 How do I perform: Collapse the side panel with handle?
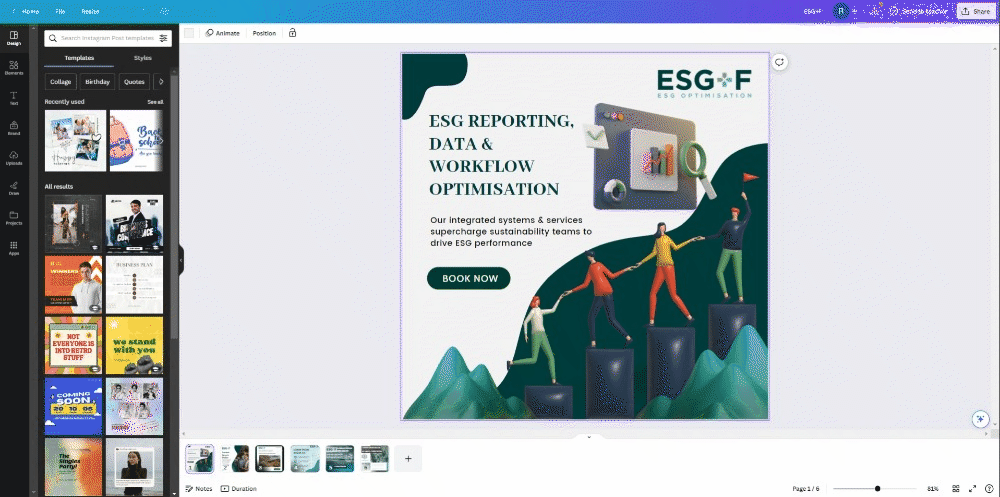181,260
